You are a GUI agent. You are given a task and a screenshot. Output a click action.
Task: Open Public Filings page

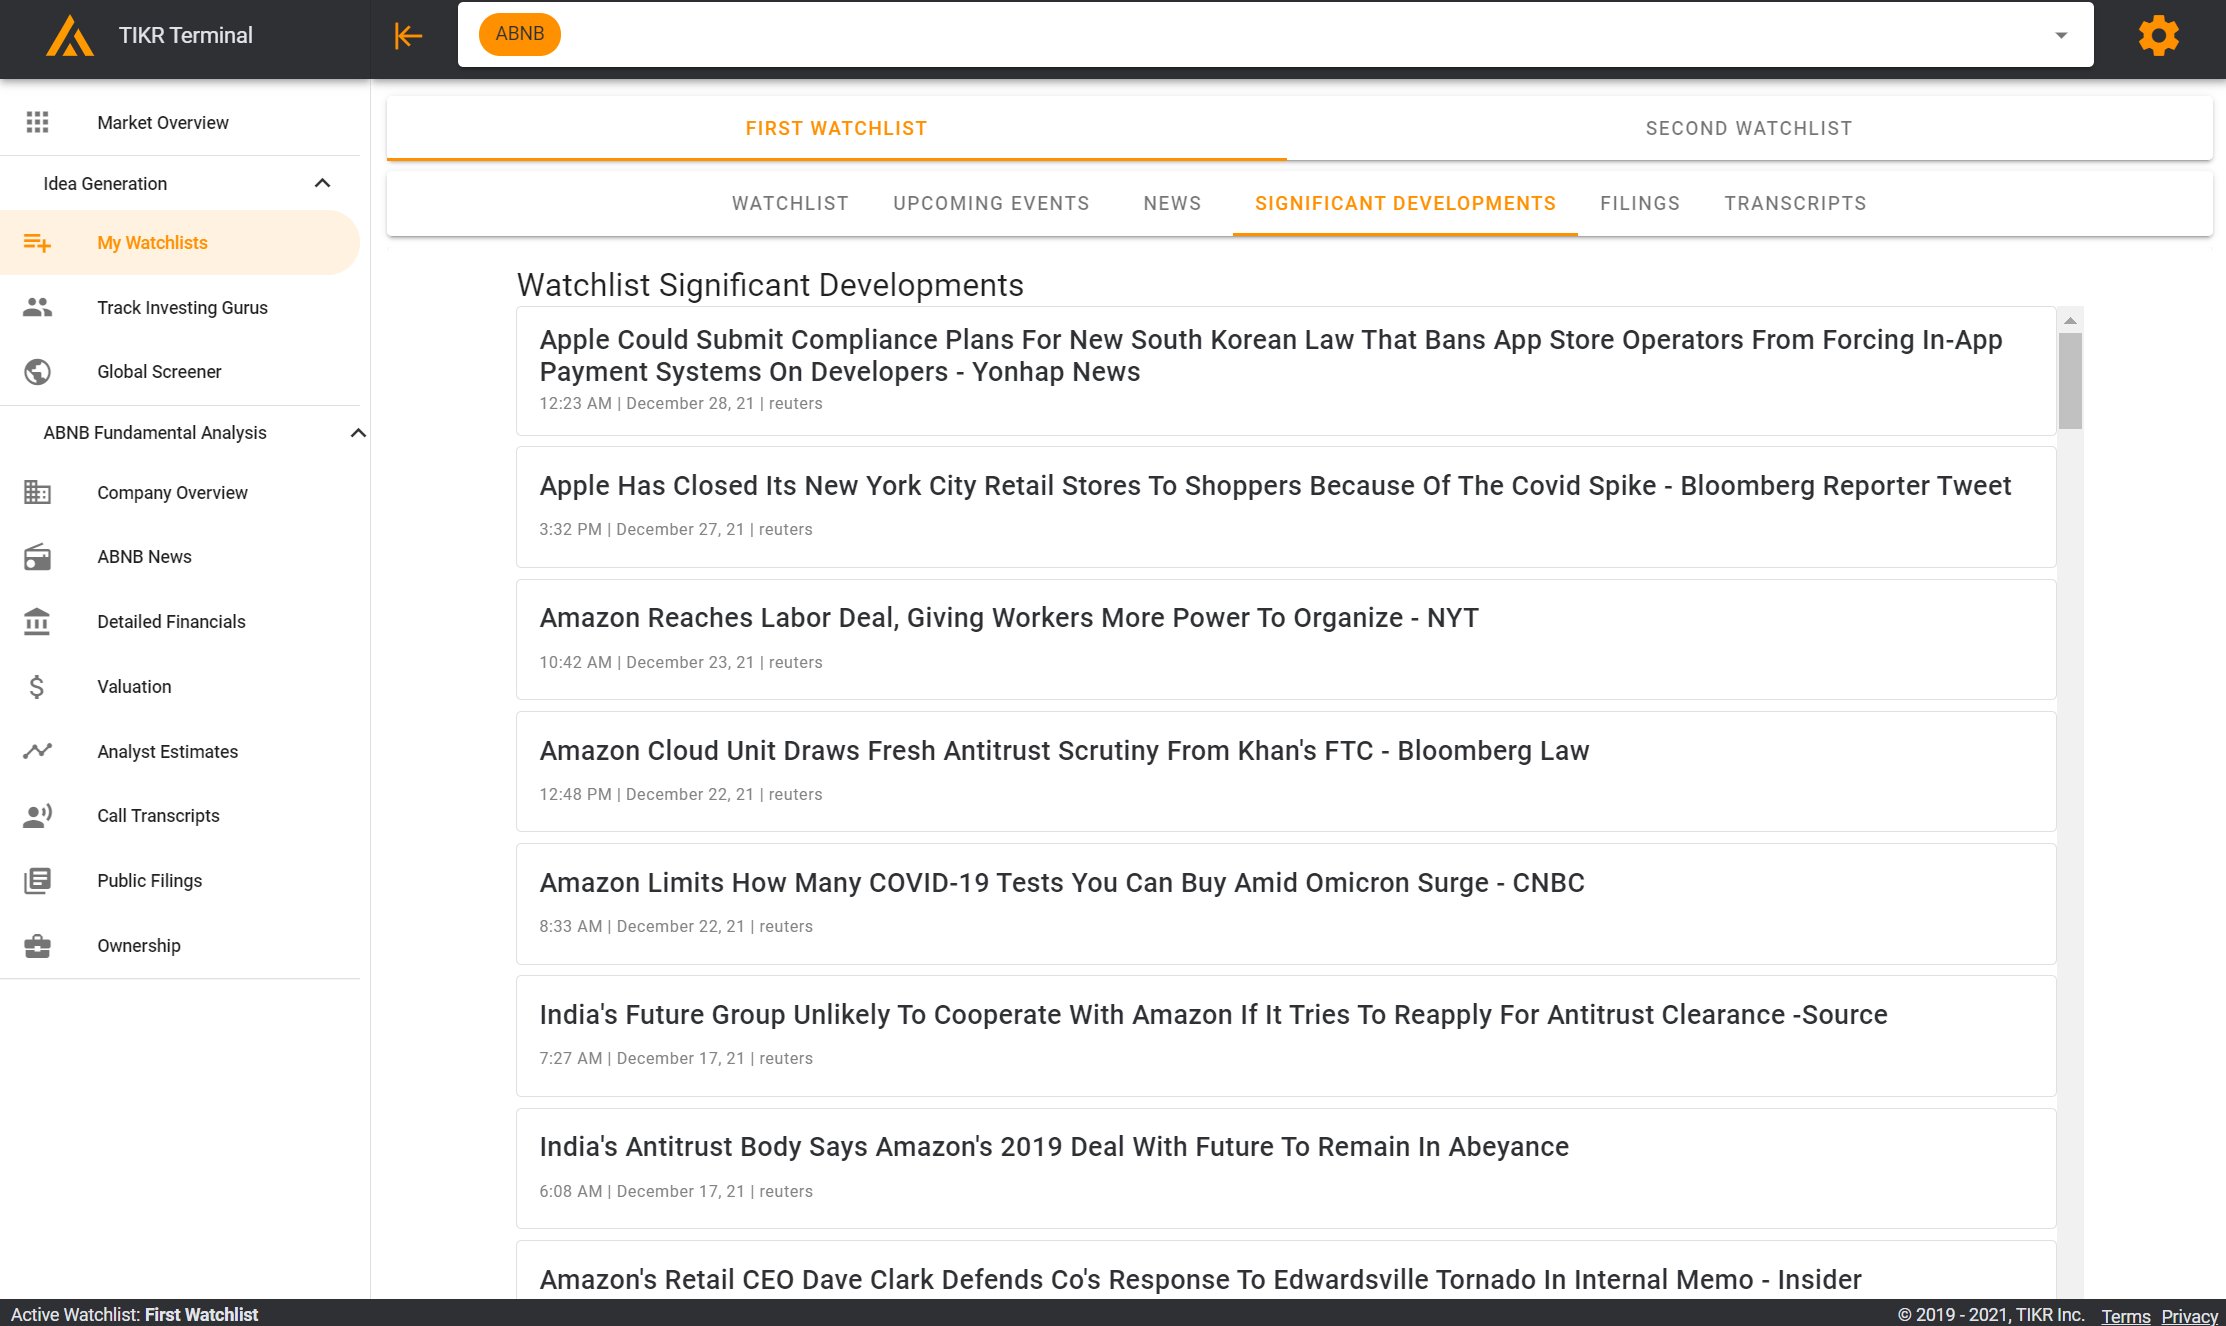(180, 881)
